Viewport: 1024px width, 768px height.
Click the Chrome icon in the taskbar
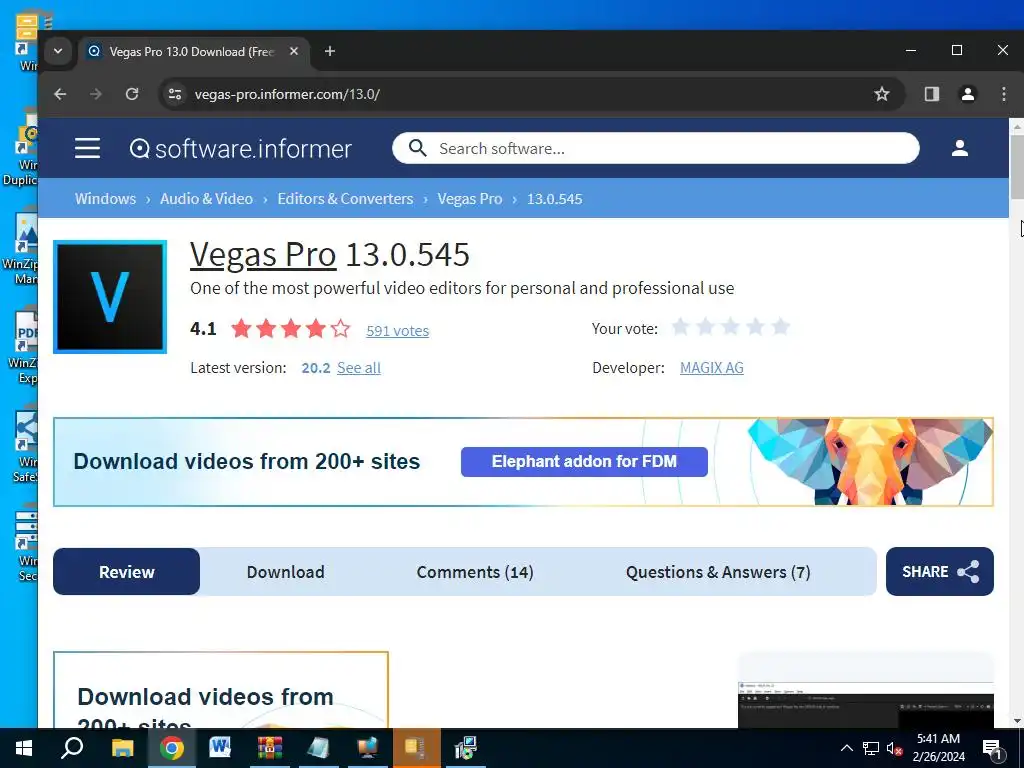point(172,748)
